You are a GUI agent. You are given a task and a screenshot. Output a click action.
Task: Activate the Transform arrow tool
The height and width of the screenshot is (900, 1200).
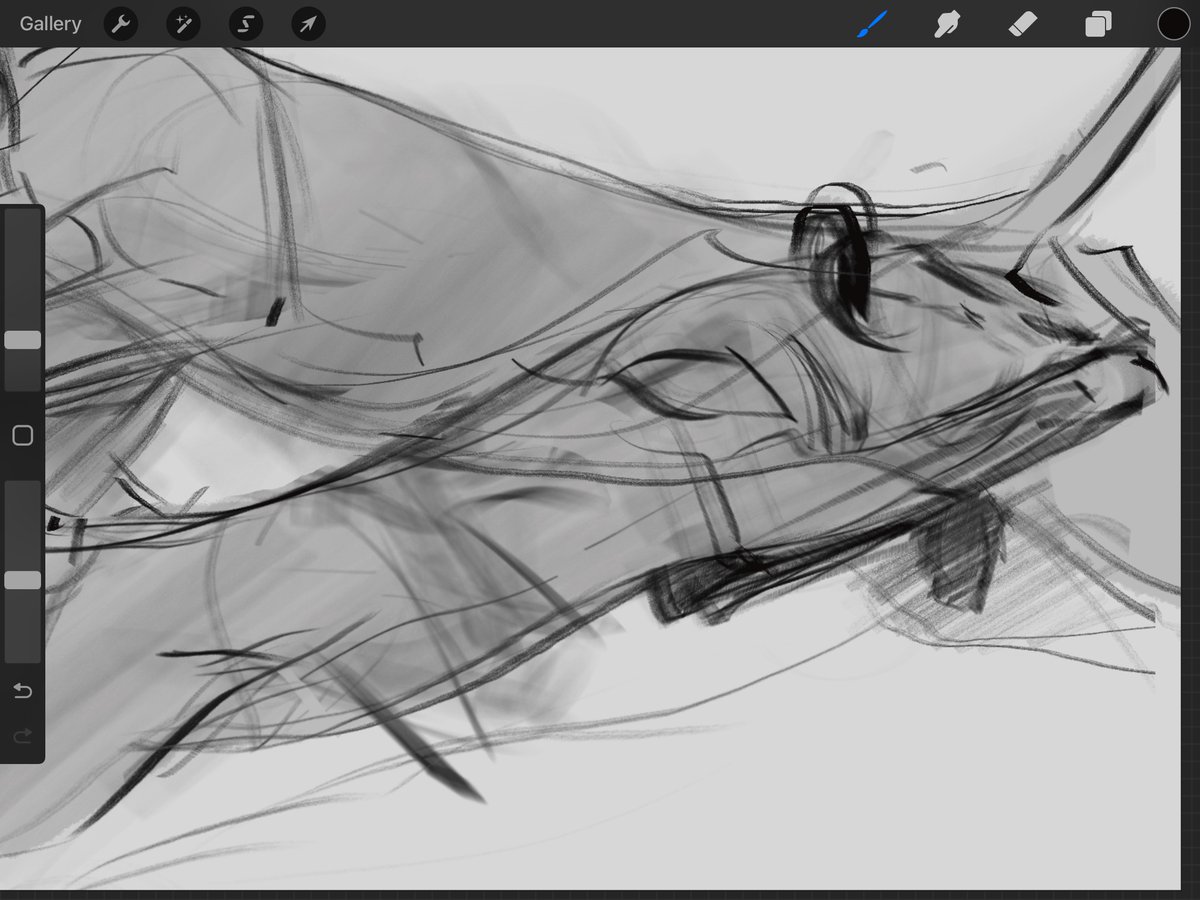tap(309, 24)
